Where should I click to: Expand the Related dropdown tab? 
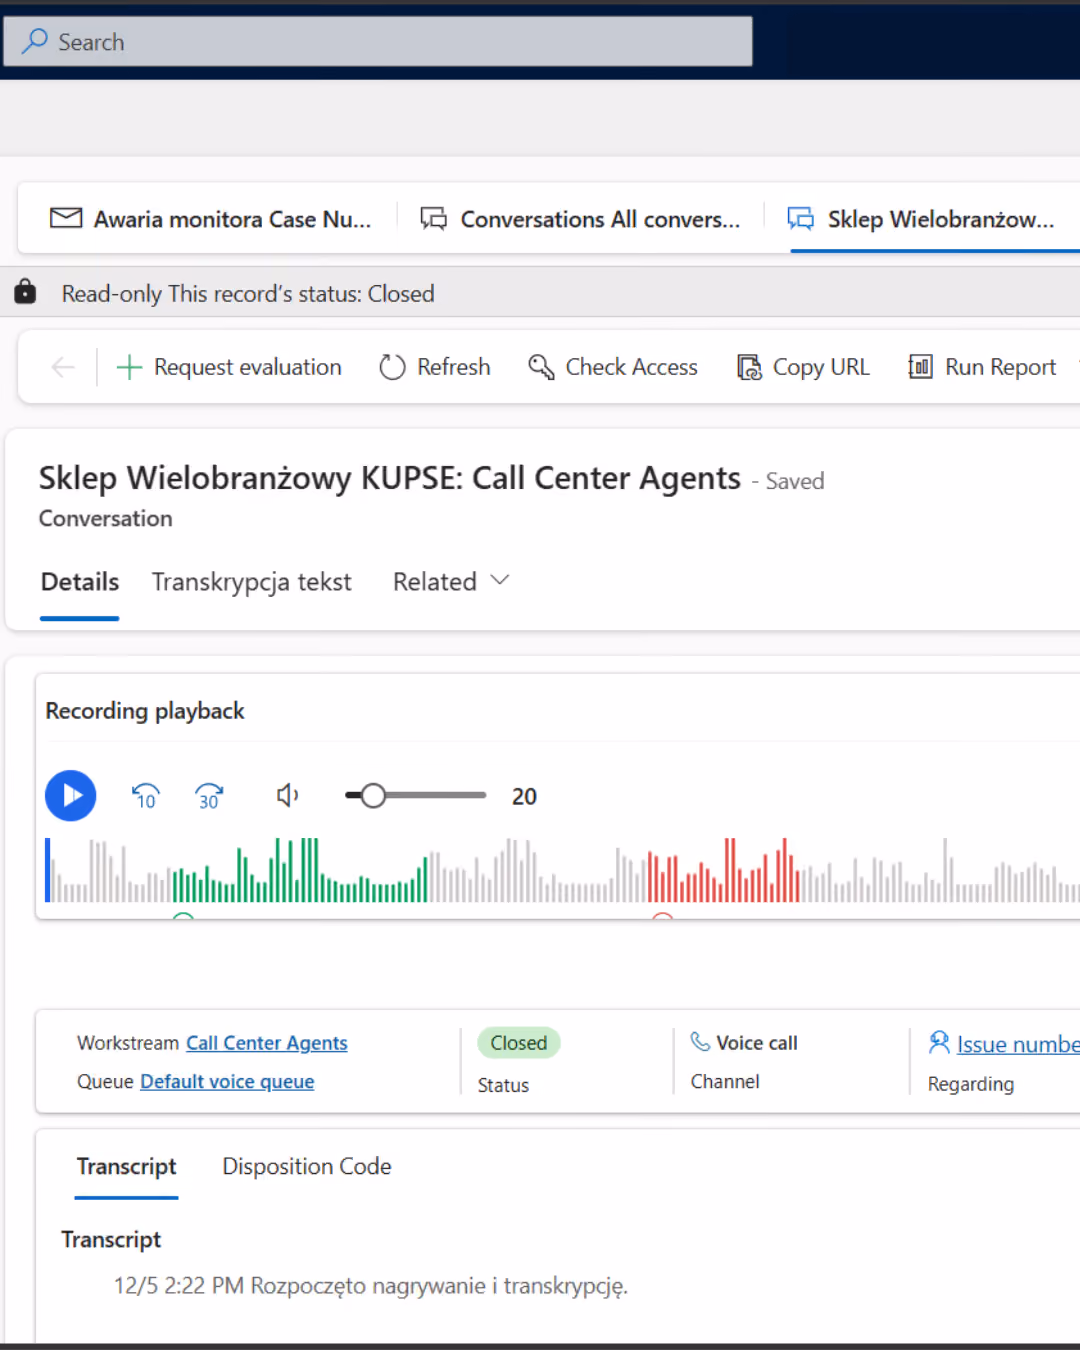451,582
